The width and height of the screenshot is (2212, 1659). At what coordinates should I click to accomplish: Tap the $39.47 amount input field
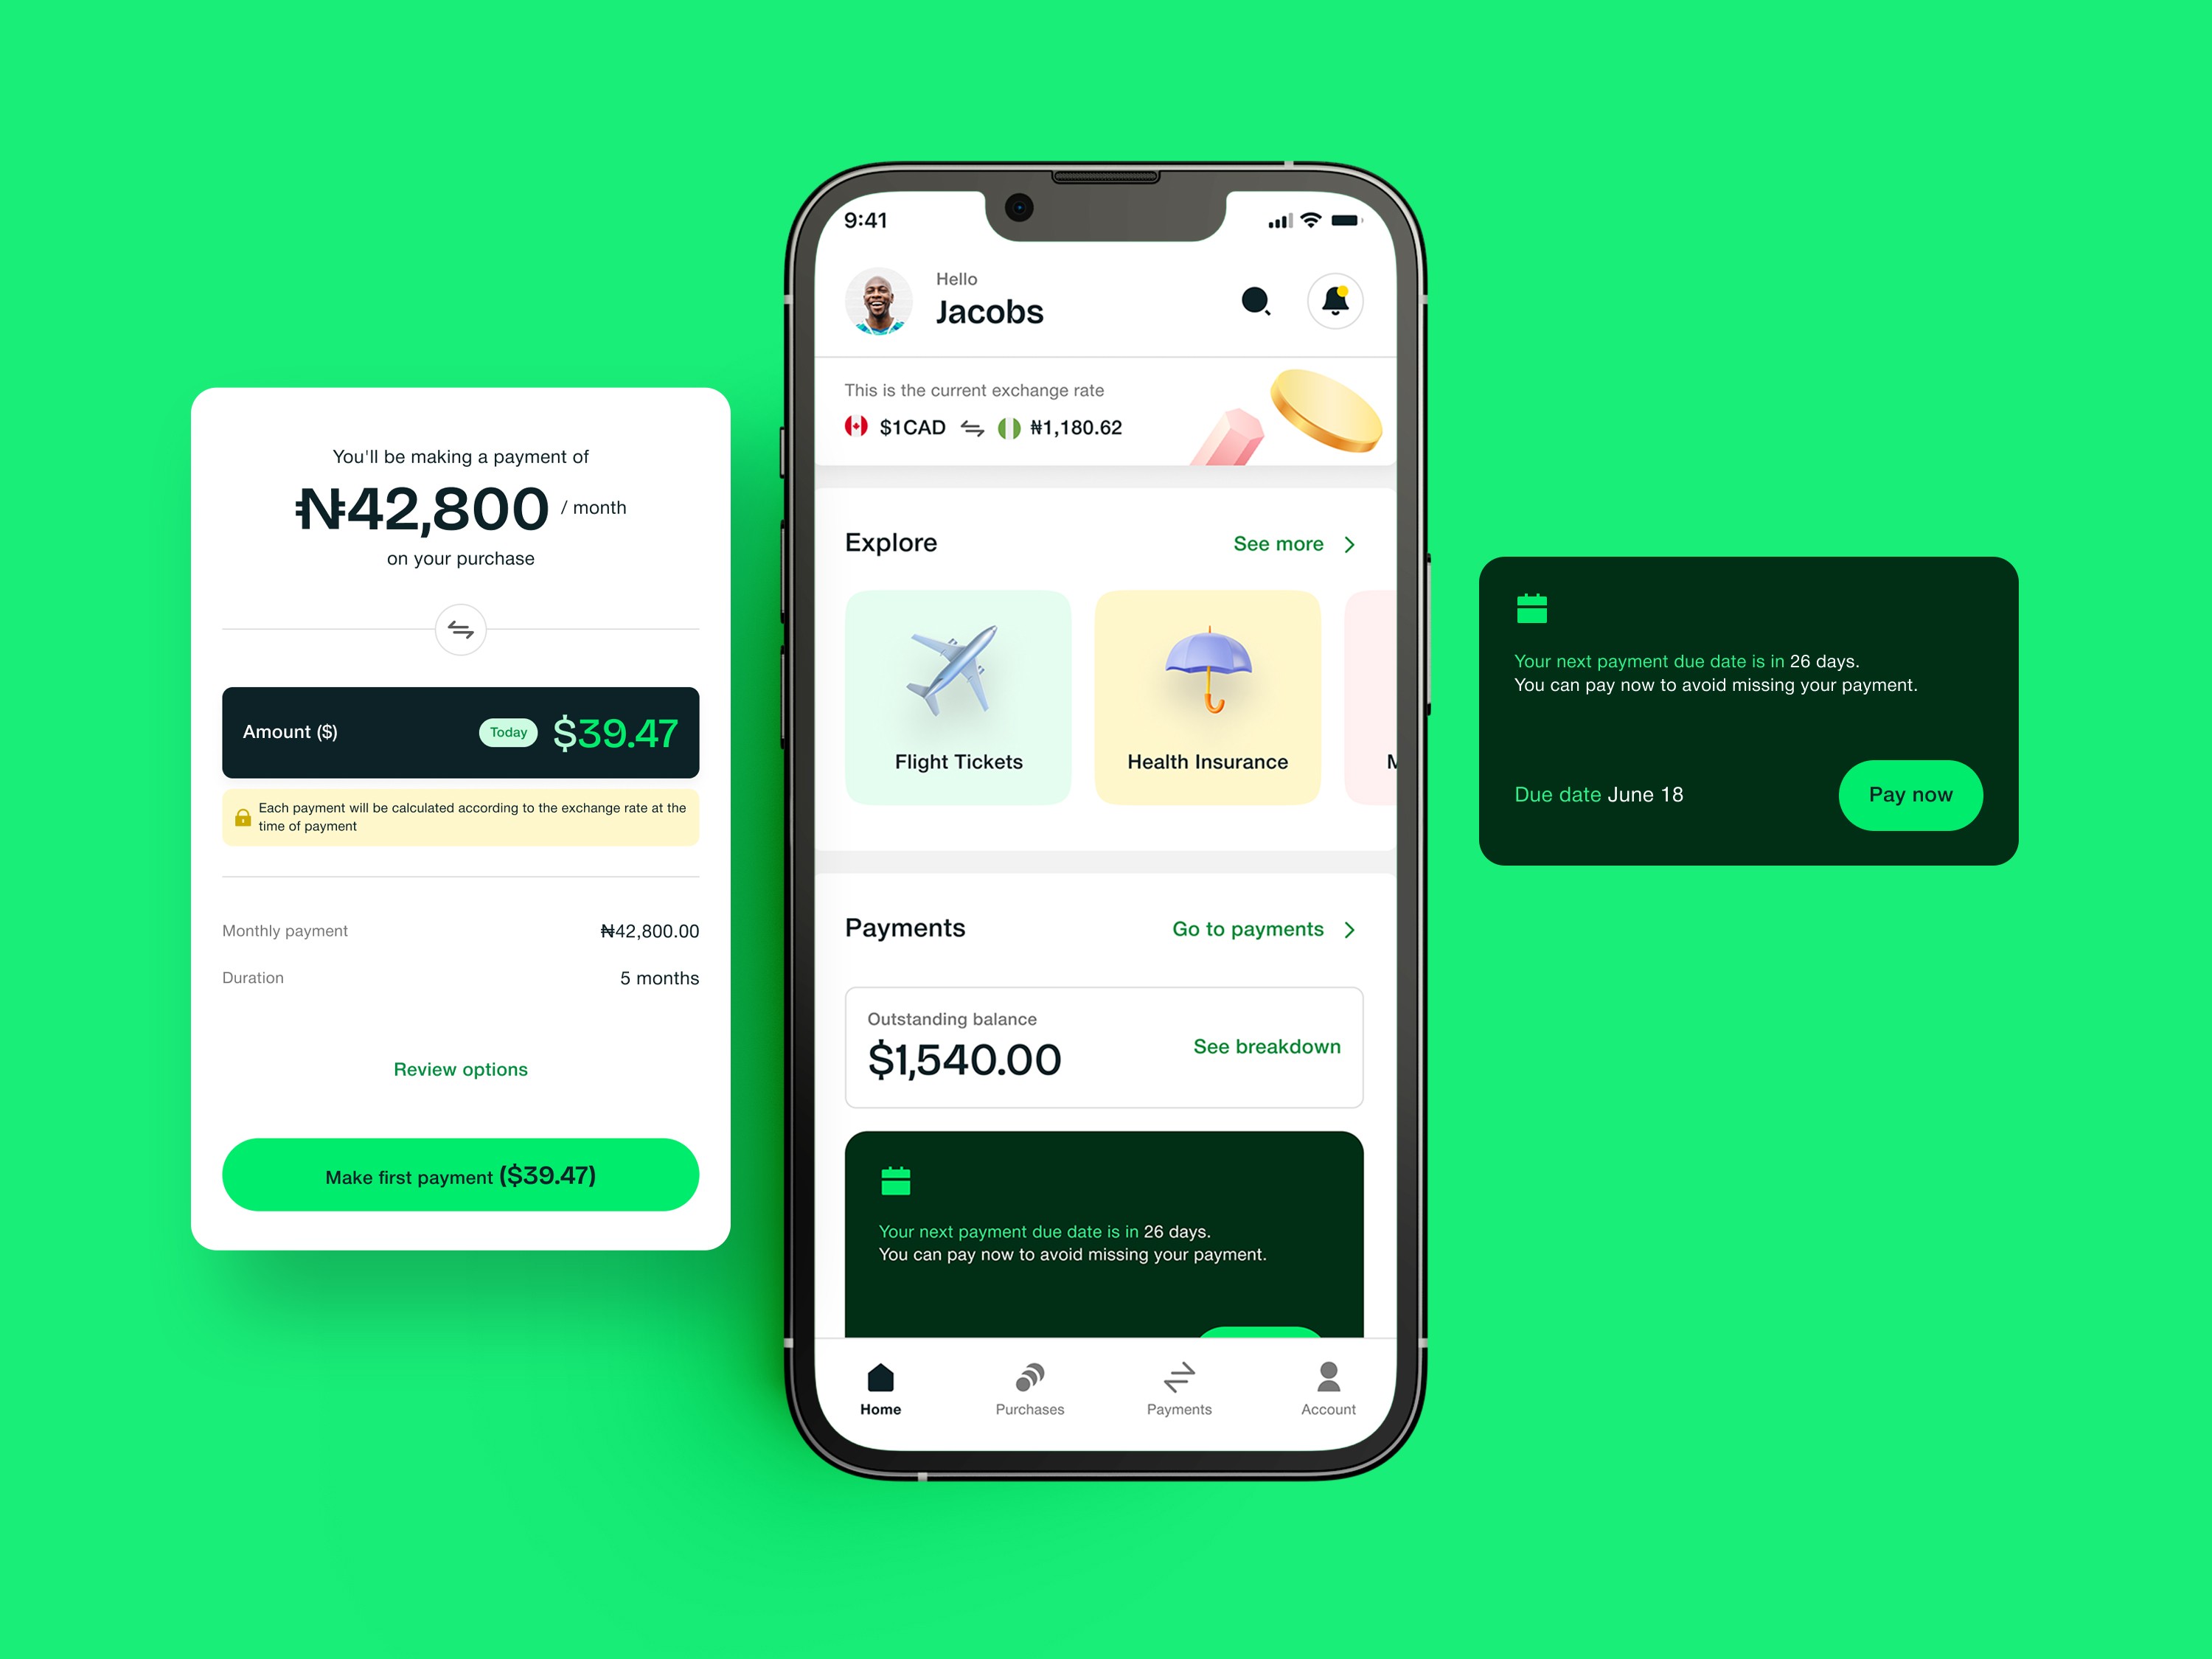[x=460, y=728]
